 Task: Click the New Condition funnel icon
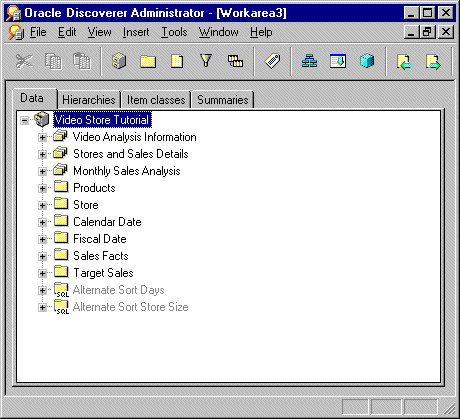tap(206, 61)
